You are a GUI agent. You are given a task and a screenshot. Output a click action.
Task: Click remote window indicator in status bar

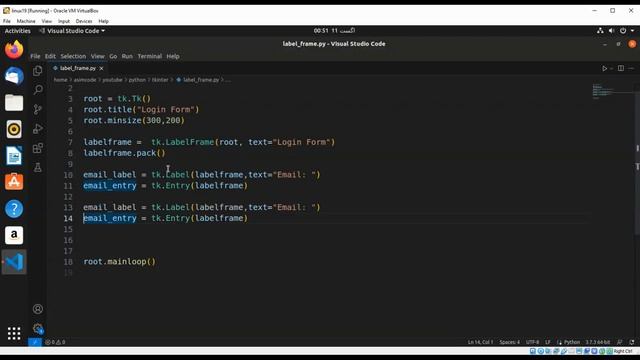coord(35,342)
